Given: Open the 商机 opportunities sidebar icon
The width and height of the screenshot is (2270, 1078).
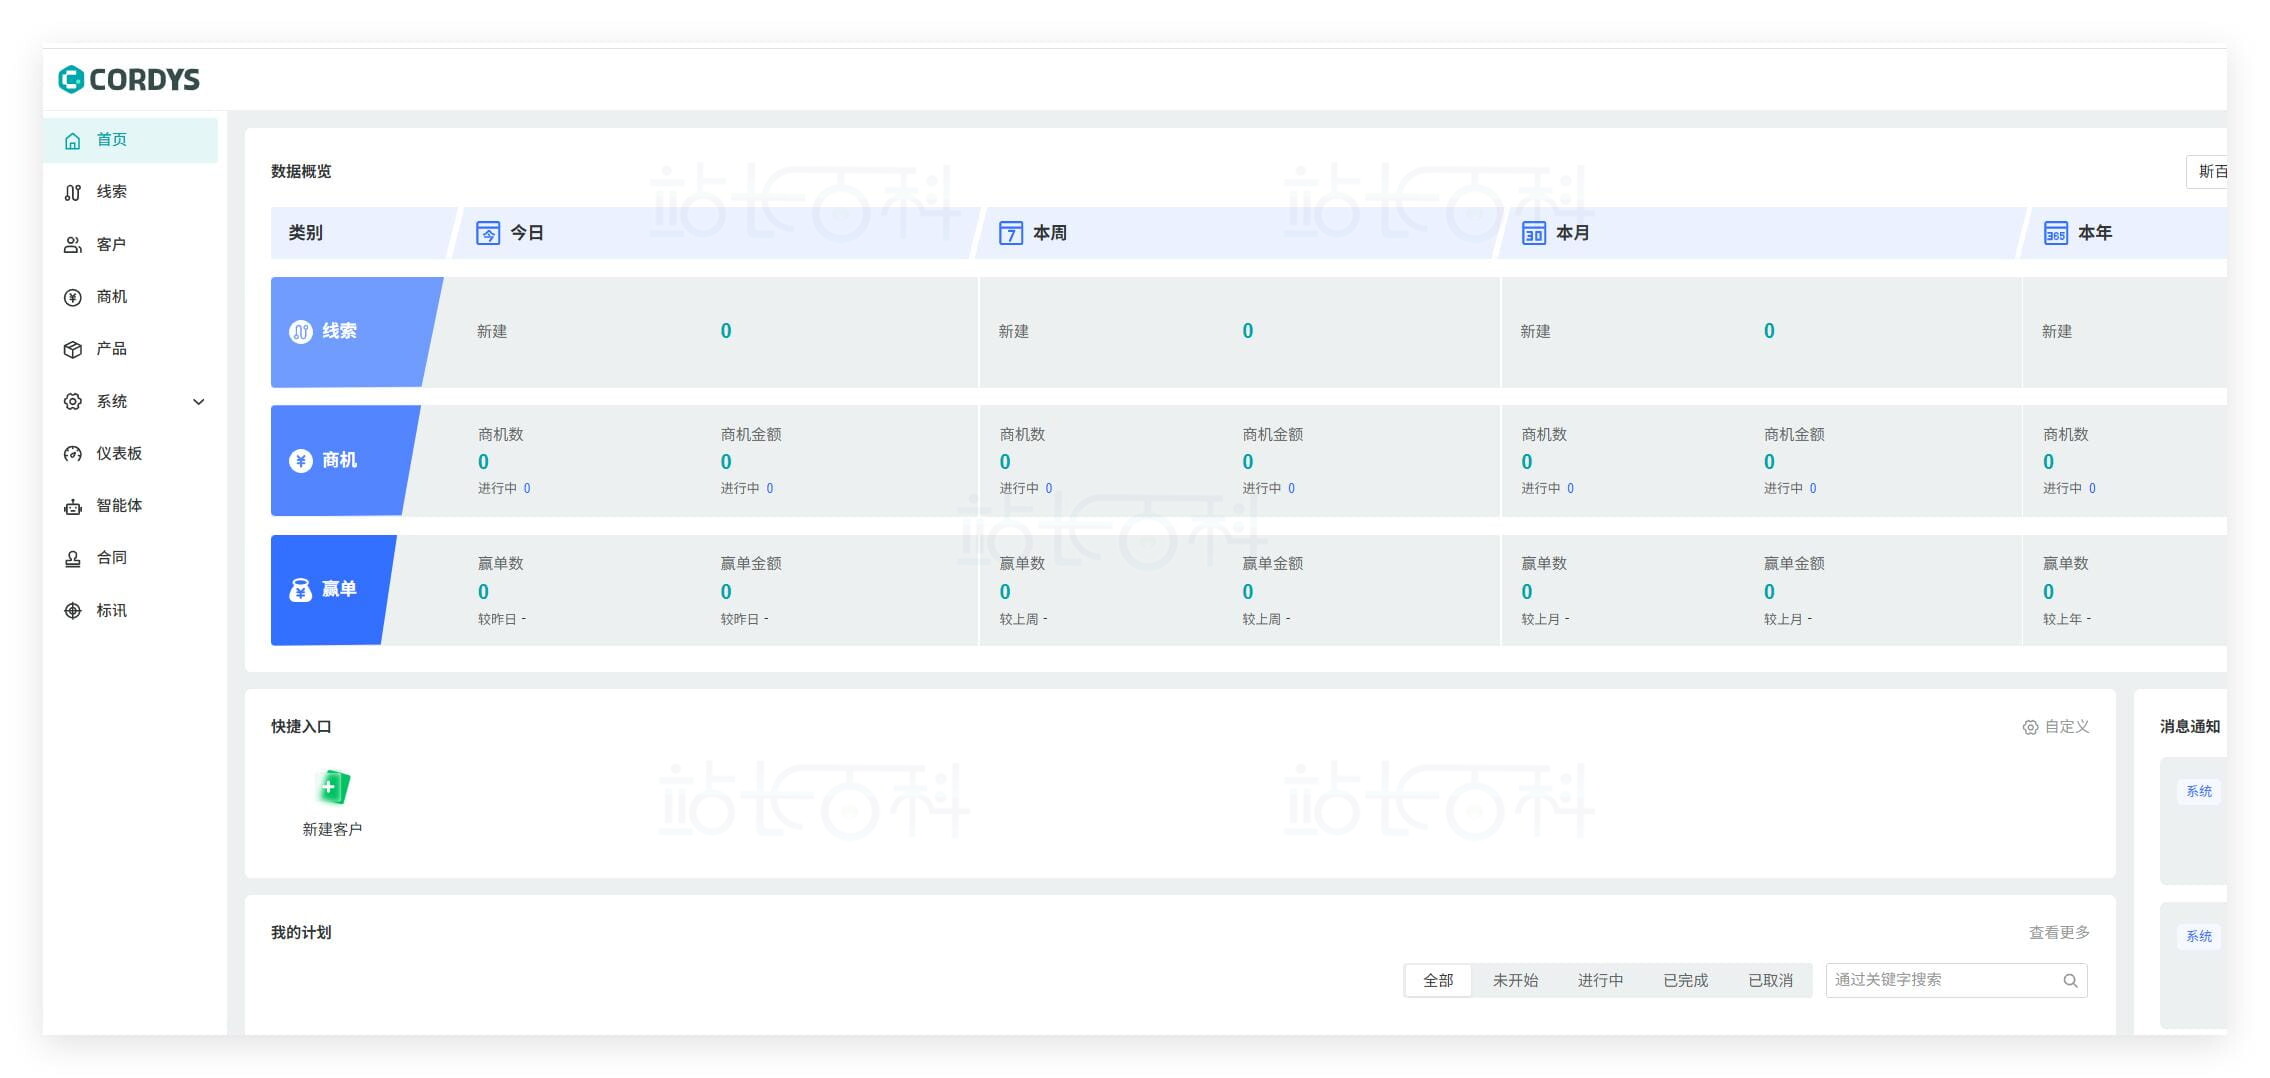Looking at the screenshot, I should coord(73,297).
